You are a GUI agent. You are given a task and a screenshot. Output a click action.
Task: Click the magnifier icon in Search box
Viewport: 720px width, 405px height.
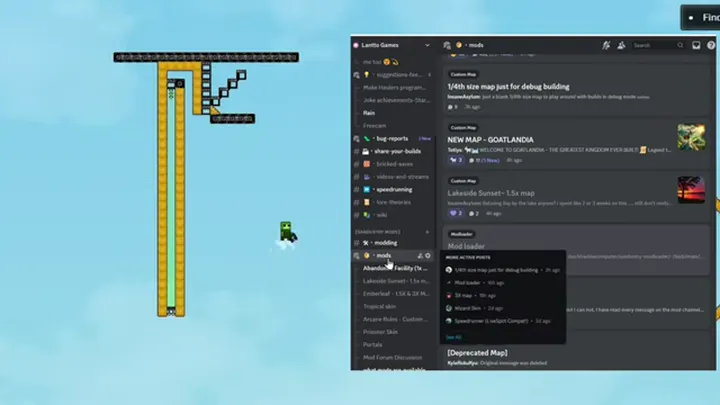click(x=680, y=45)
